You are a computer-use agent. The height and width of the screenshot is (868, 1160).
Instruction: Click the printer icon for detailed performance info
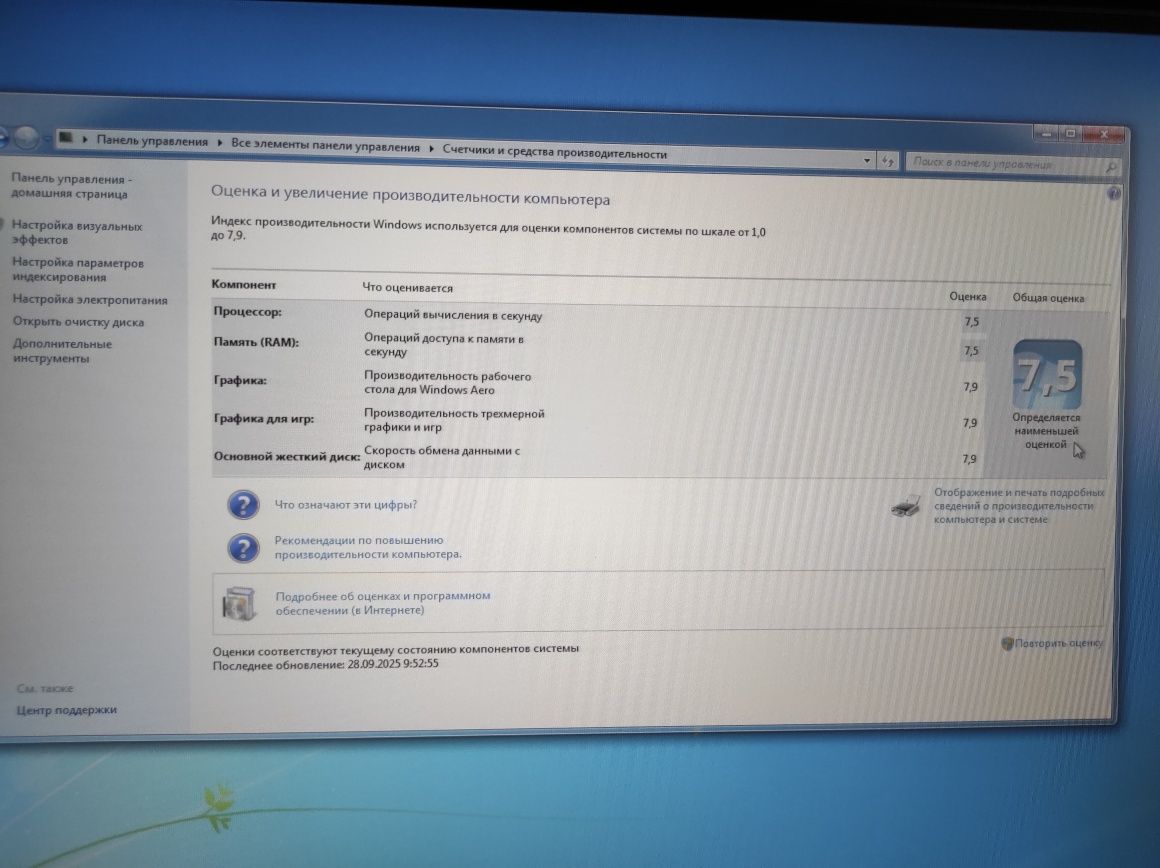tap(906, 506)
